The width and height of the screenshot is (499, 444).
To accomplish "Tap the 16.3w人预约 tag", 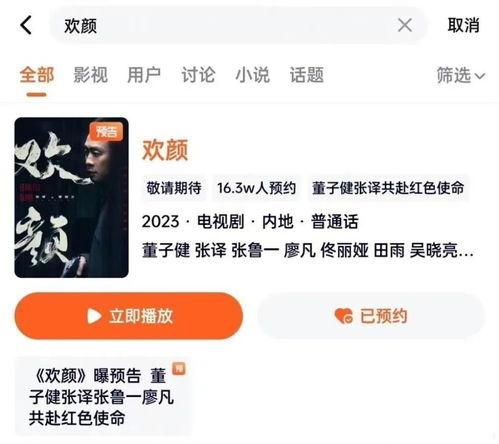I will (256, 188).
